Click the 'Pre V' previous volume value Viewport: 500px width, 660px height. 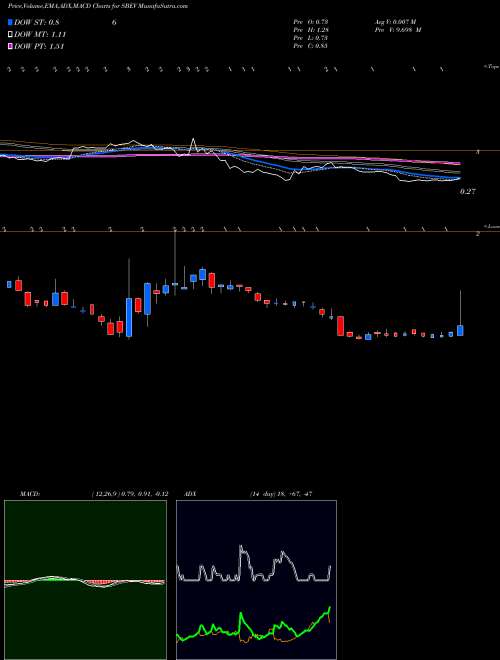coord(400,30)
